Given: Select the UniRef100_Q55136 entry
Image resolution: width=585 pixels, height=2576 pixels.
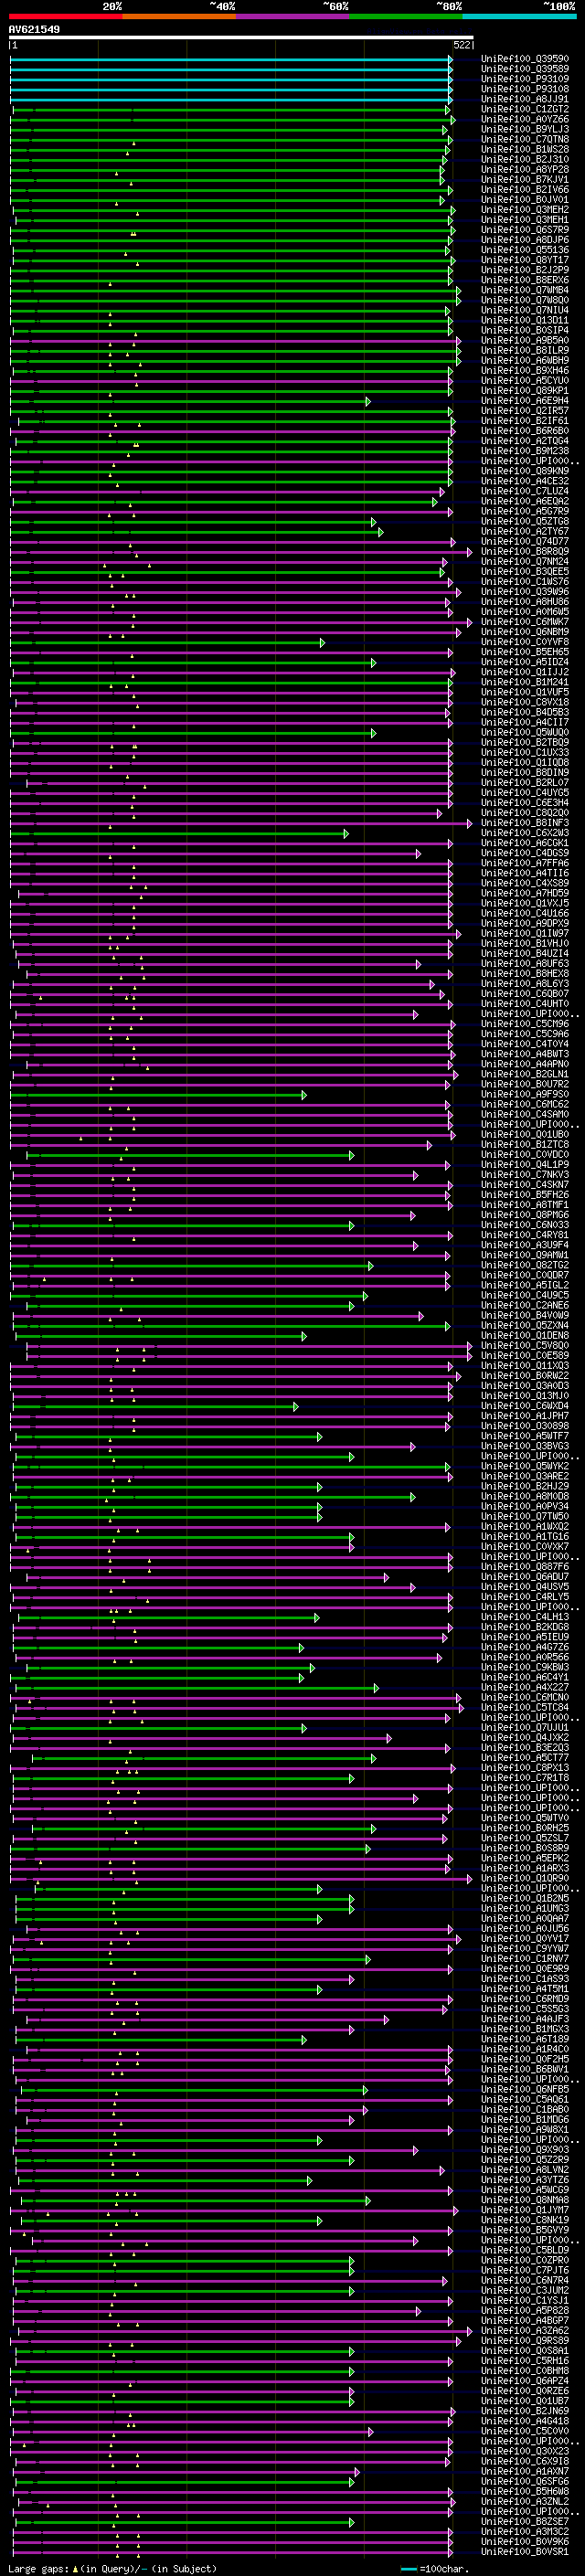Looking at the screenshot, I should click(x=525, y=250).
